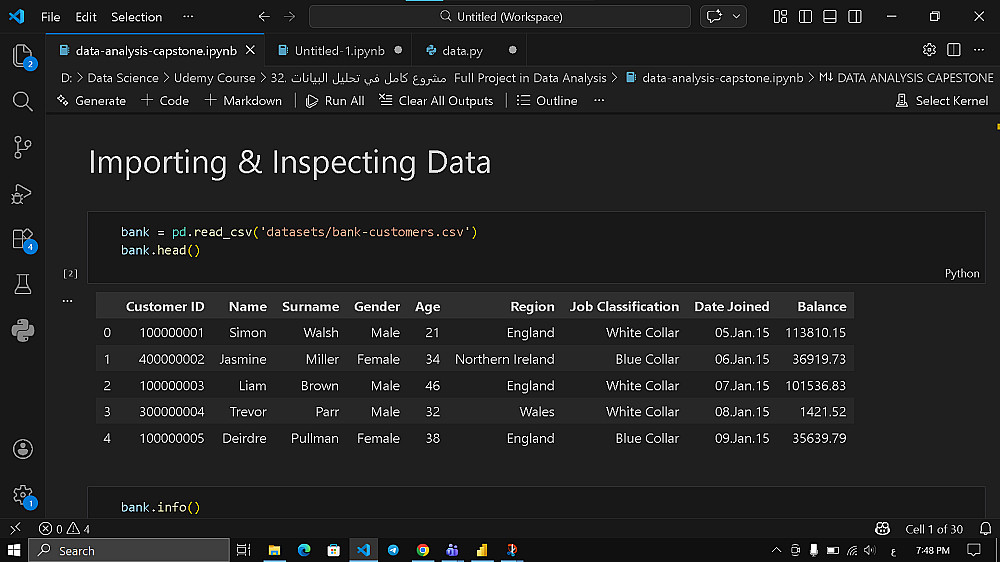The height and width of the screenshot is (562, 1000).
Task: Click the Untitled (Workspace) search box
Action: click(x=500, y=17)
